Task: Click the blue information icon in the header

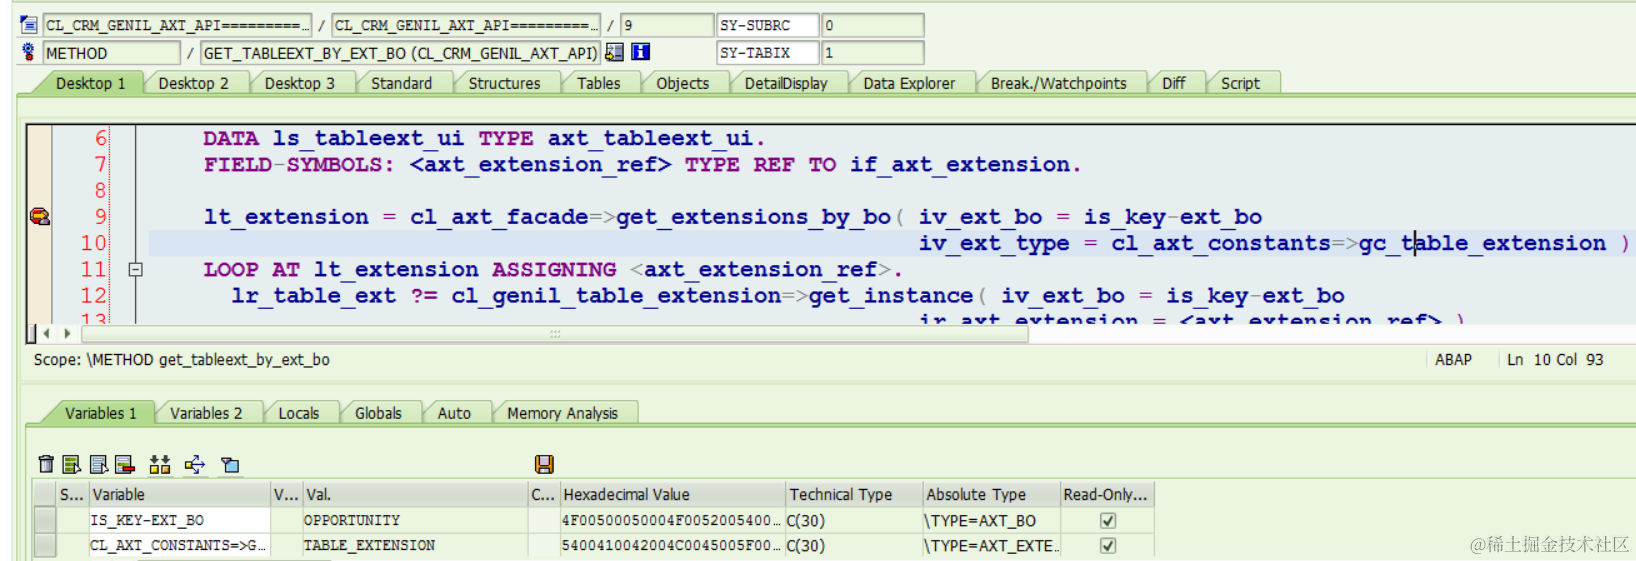Action: pos(641,52)
